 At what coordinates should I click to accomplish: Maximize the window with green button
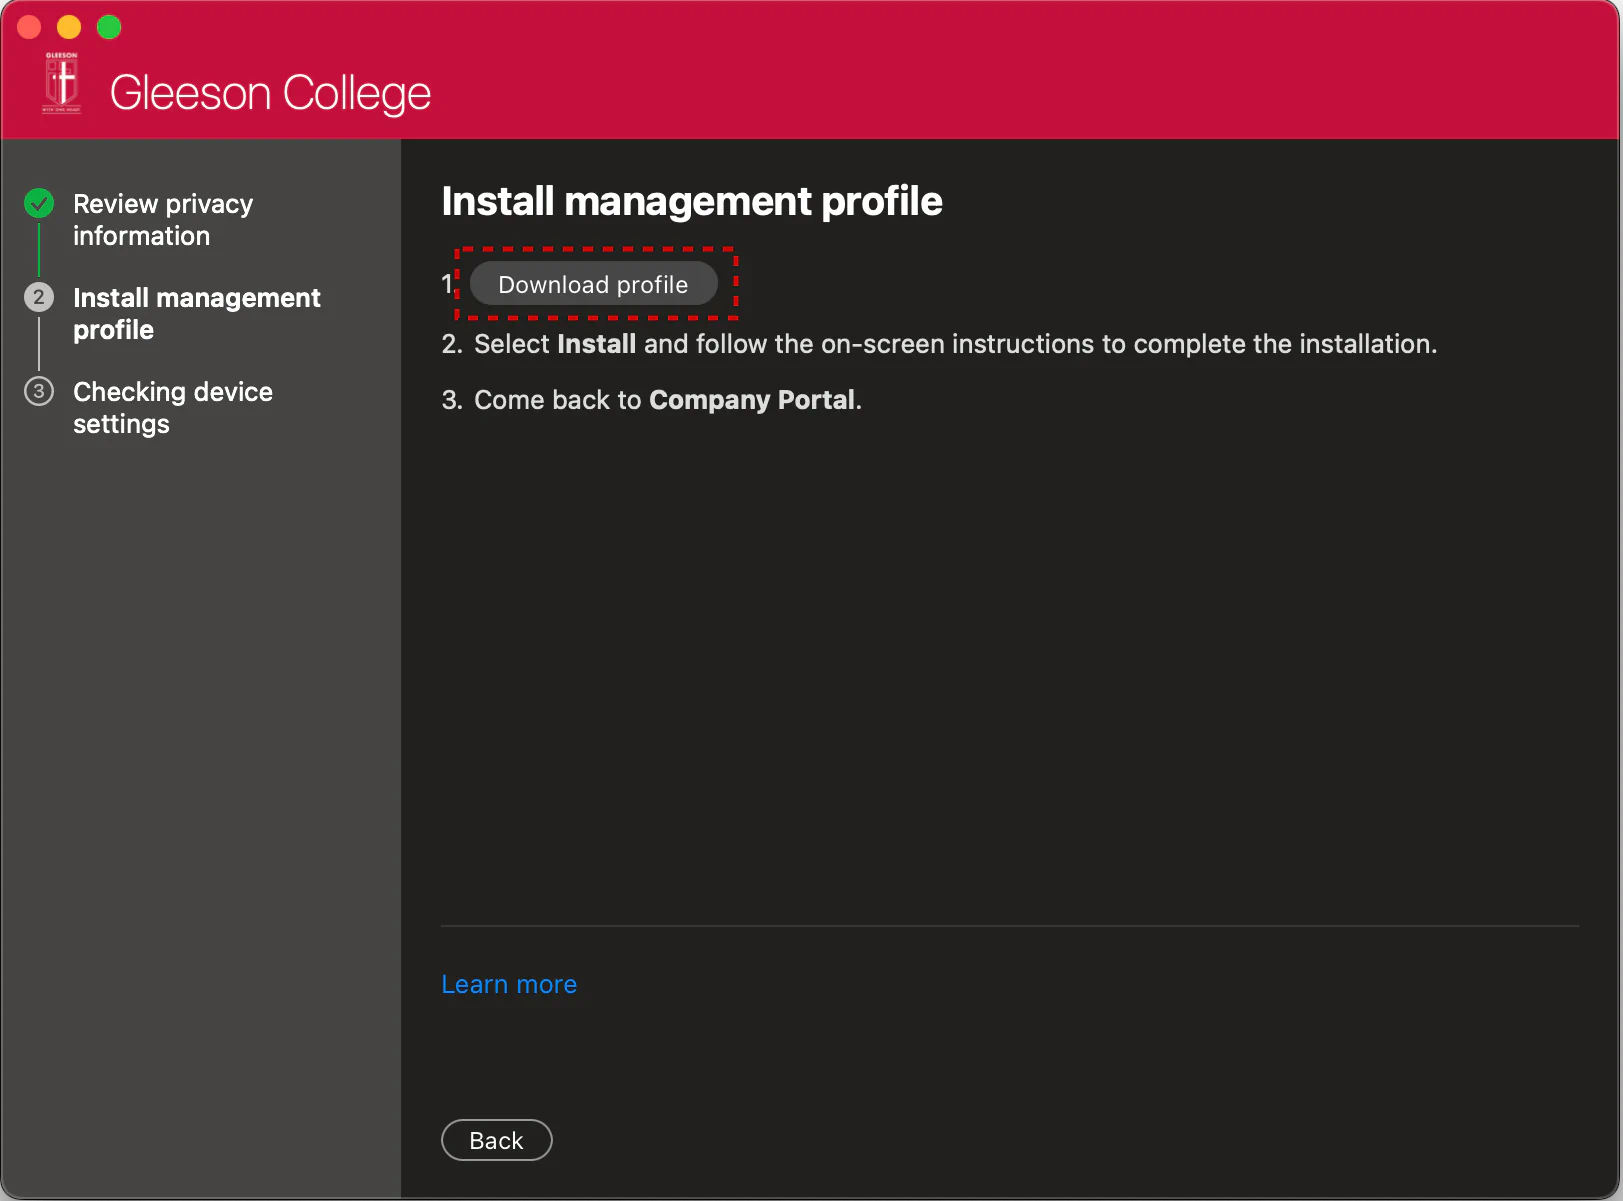109,27
